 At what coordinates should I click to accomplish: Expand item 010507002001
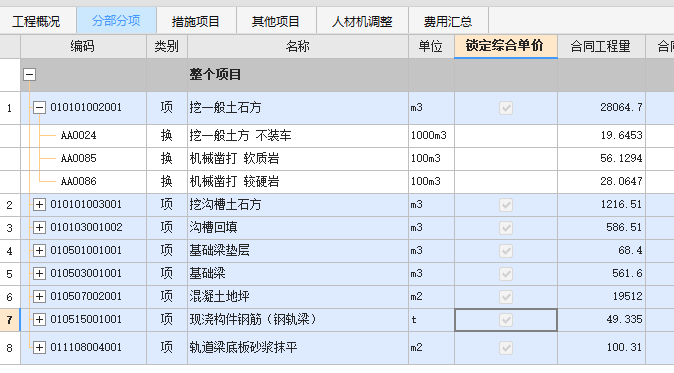[x=39, y=297]
